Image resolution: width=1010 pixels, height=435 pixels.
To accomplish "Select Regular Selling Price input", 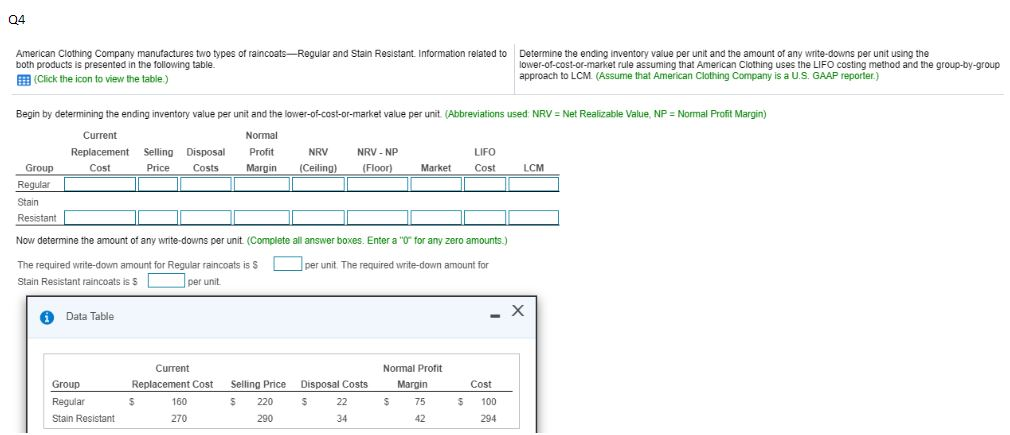I will pos(158,184).
